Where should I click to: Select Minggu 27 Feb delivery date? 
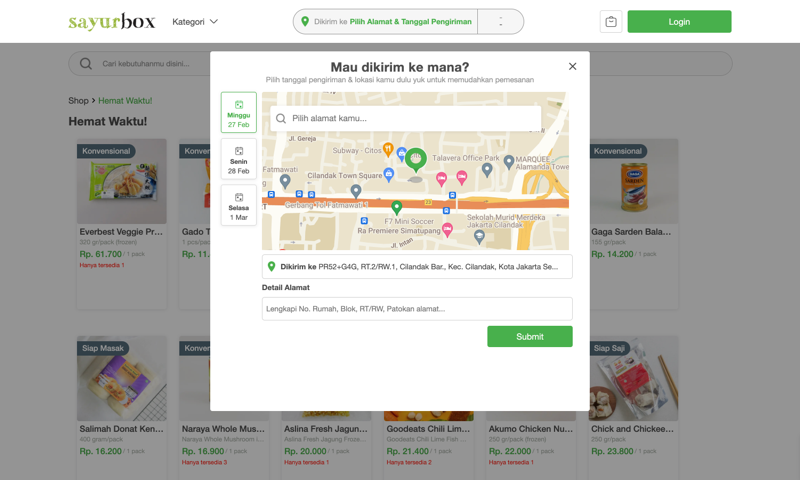point(239,112)
